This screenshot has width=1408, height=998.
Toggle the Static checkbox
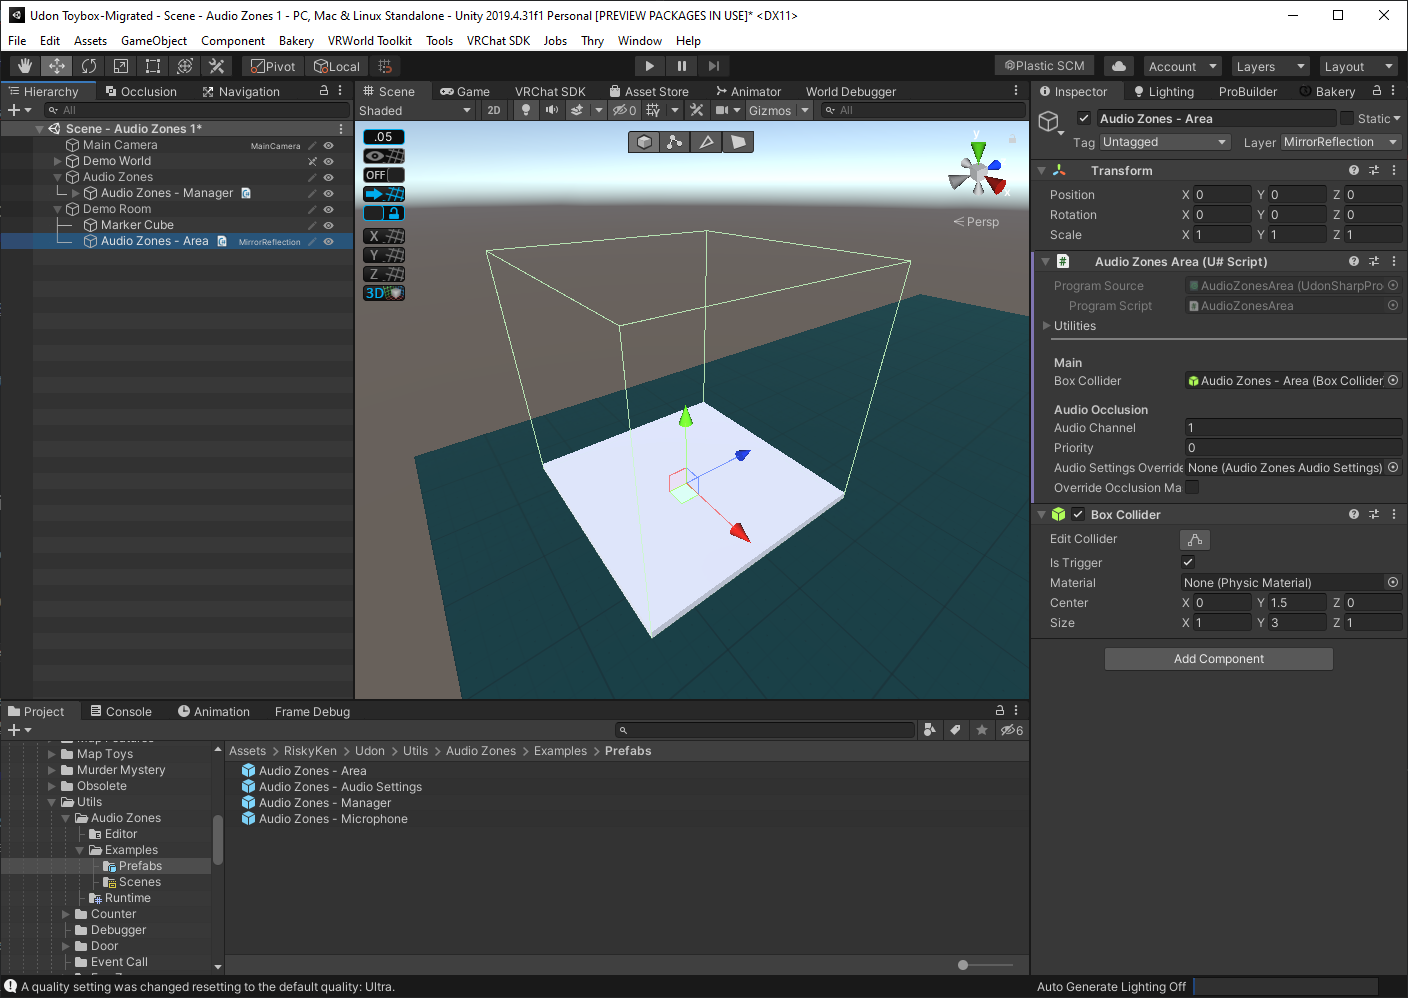point(1347,118)
